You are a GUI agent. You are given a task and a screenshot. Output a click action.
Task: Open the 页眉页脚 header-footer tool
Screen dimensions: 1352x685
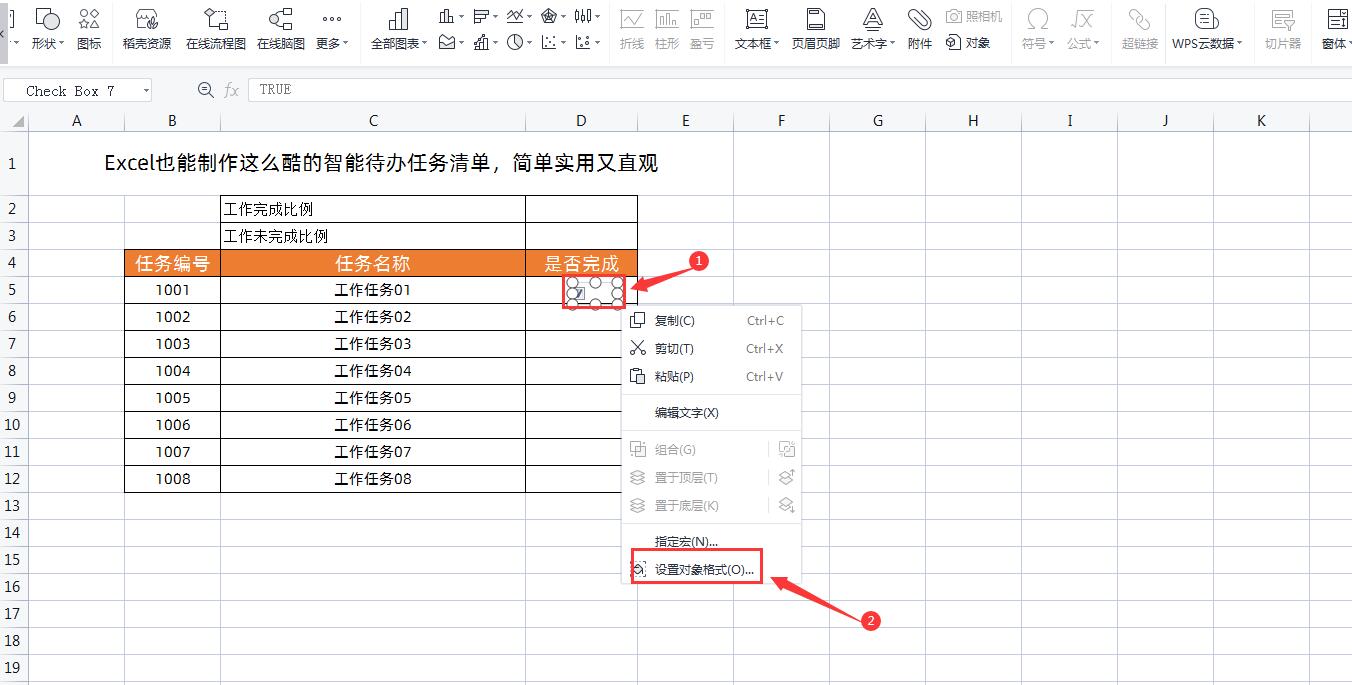coord(815,28)
